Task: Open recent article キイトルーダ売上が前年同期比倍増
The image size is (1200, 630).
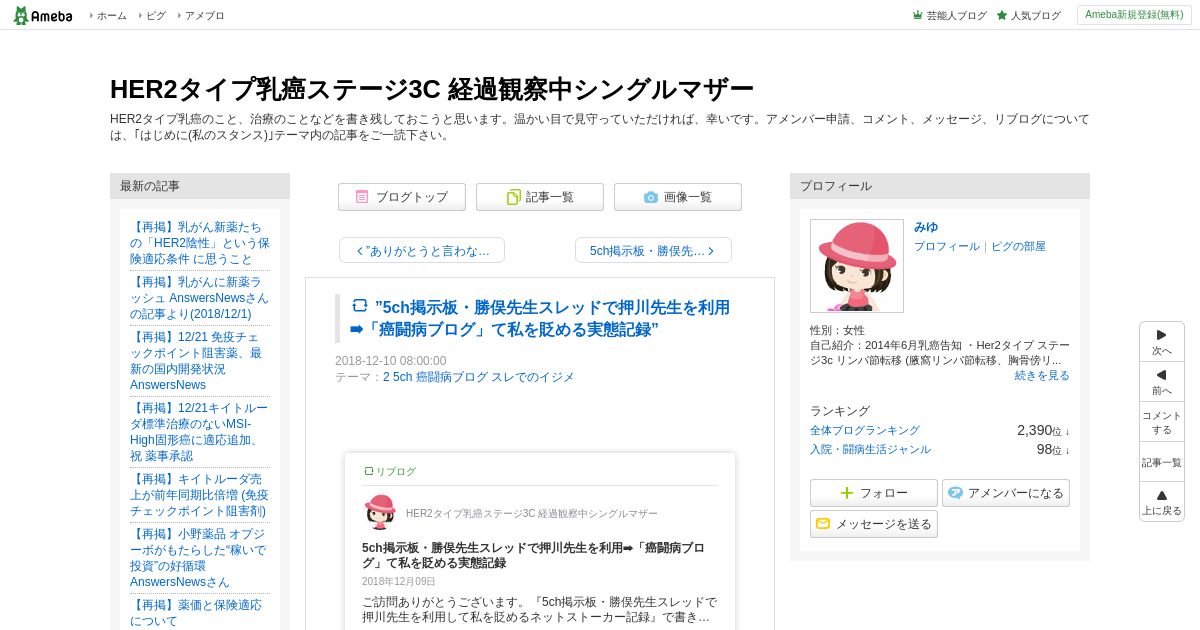Action: coord(200,495)
